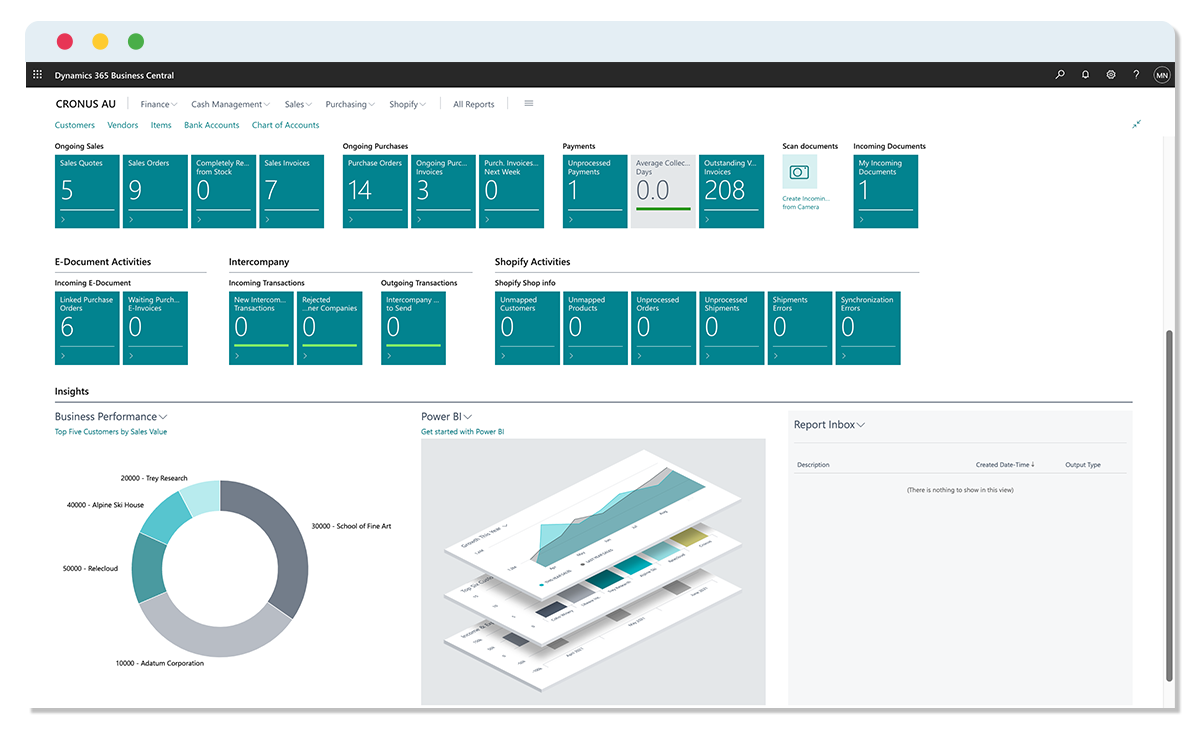Expand the Purchasing menu
1200x730 pixels.
pos(350,104)
